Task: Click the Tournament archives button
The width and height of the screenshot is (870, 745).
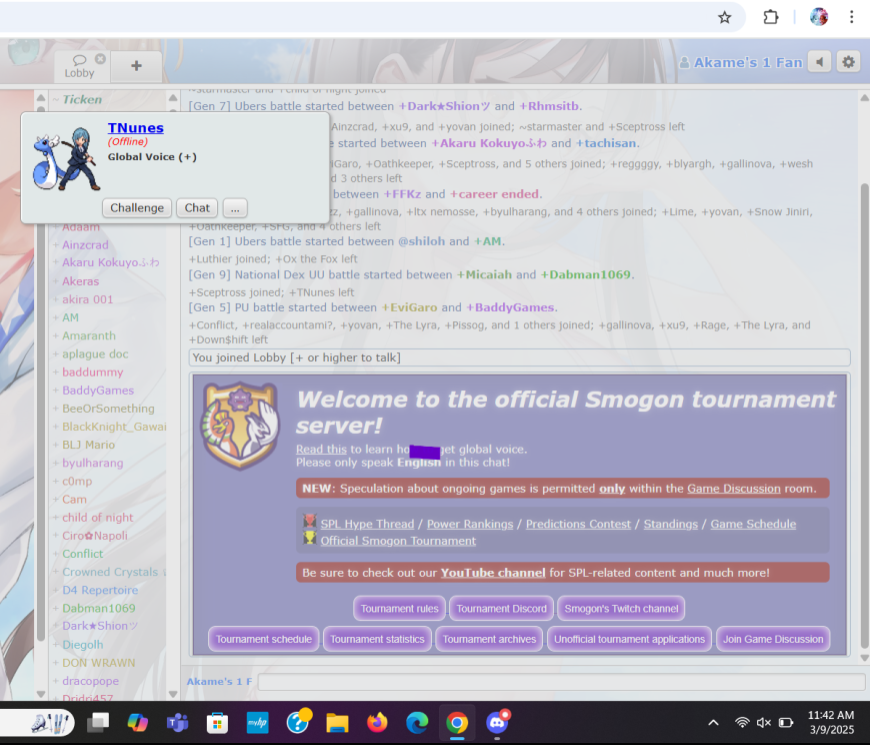Action: (489, 639)
